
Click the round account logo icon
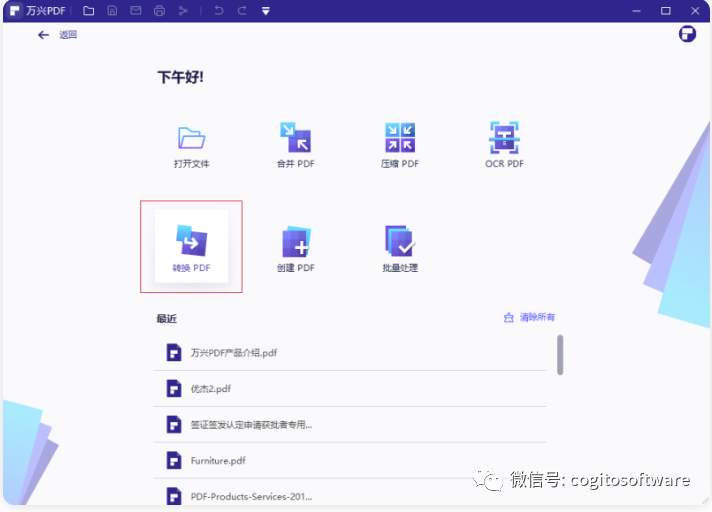[687, 34]
